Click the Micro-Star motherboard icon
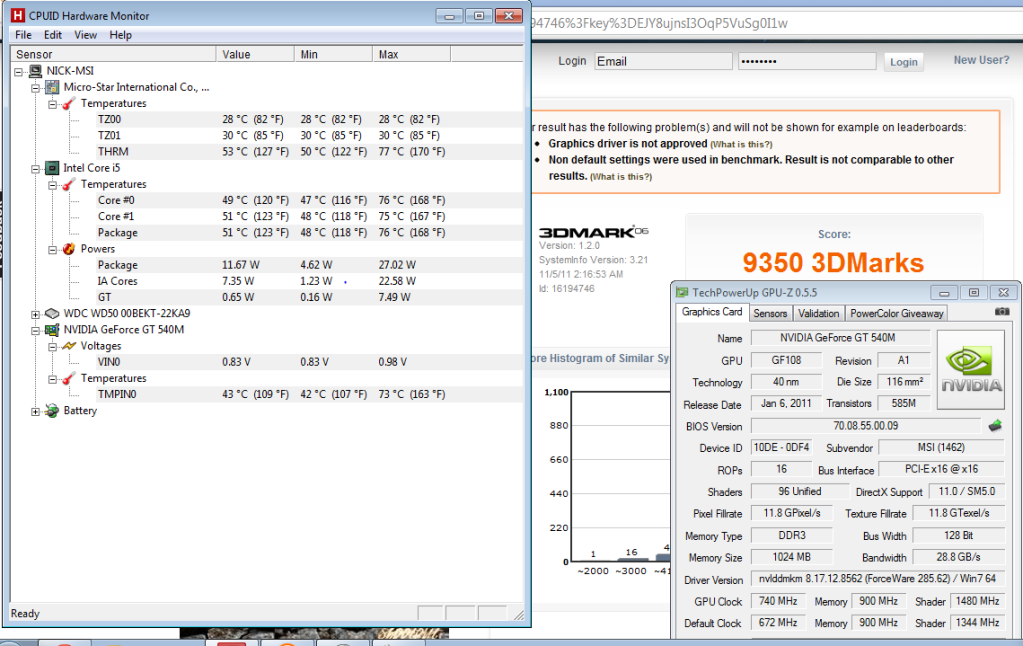1023x646 pixels. [x=52, y=87]
